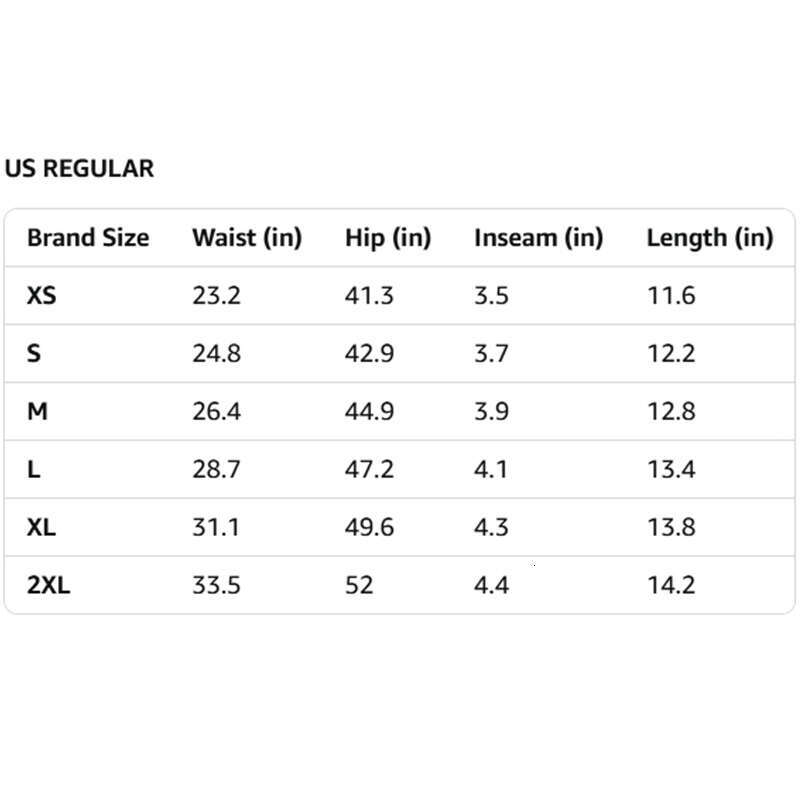
Task: Select the XS inseam value 3.5
Action: pyautogui.click(x=491, y=296)
